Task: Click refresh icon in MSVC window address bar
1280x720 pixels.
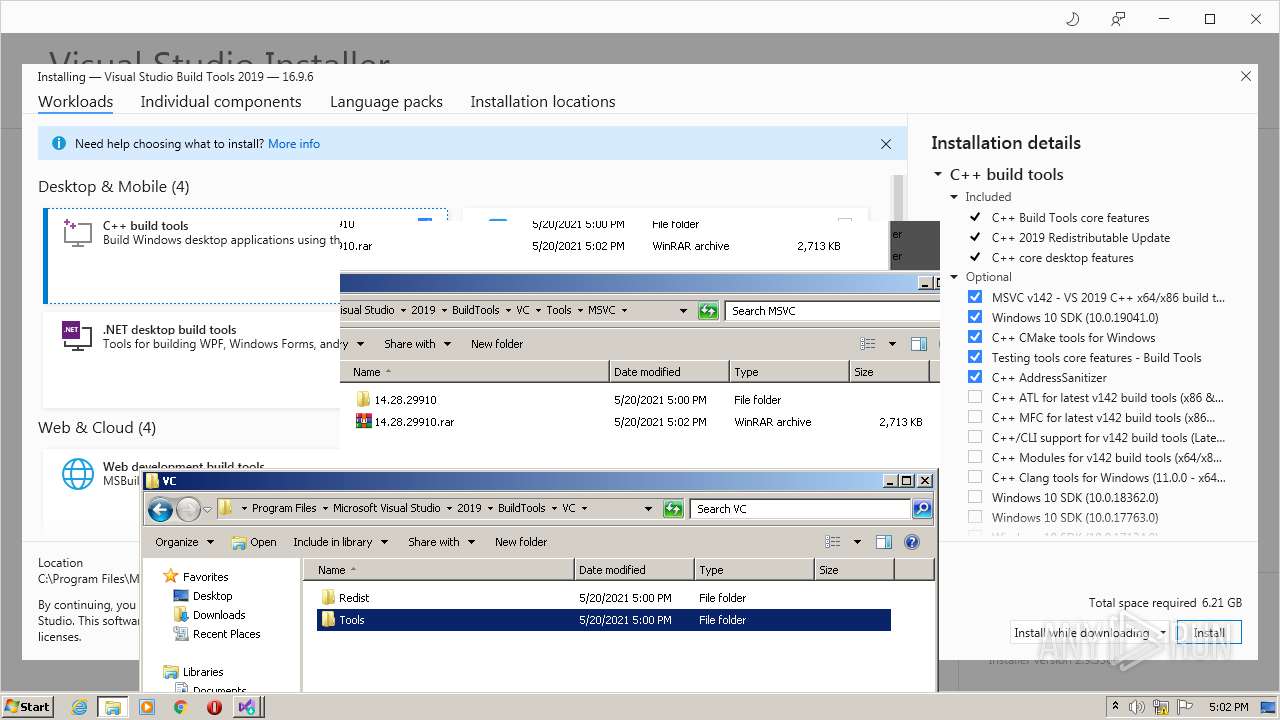Action: pyautogui.click(x=708, y=311)
